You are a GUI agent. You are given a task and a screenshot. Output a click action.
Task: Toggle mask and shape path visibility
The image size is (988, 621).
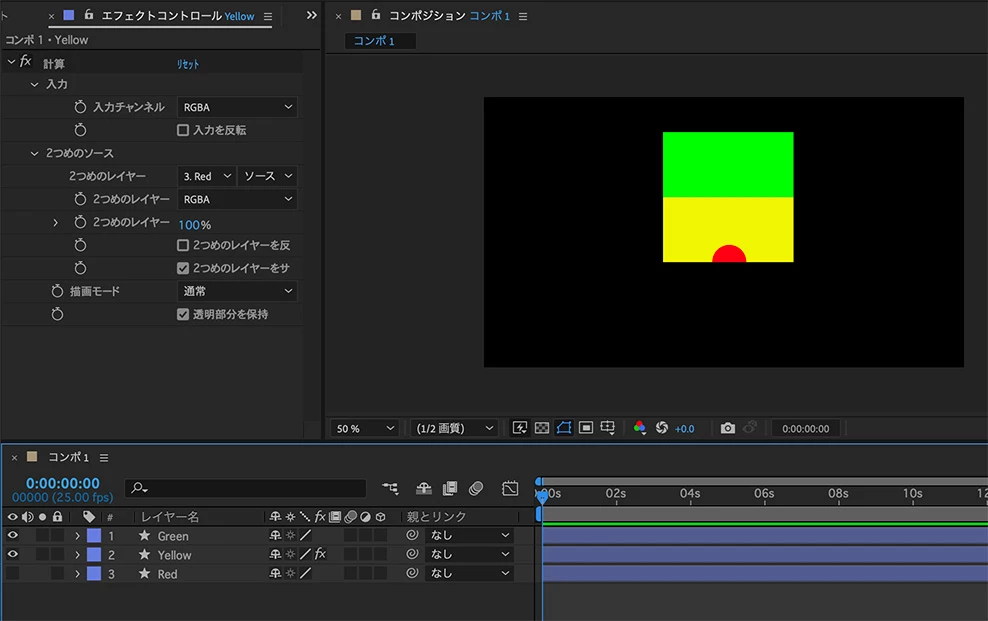click(564, 428)
